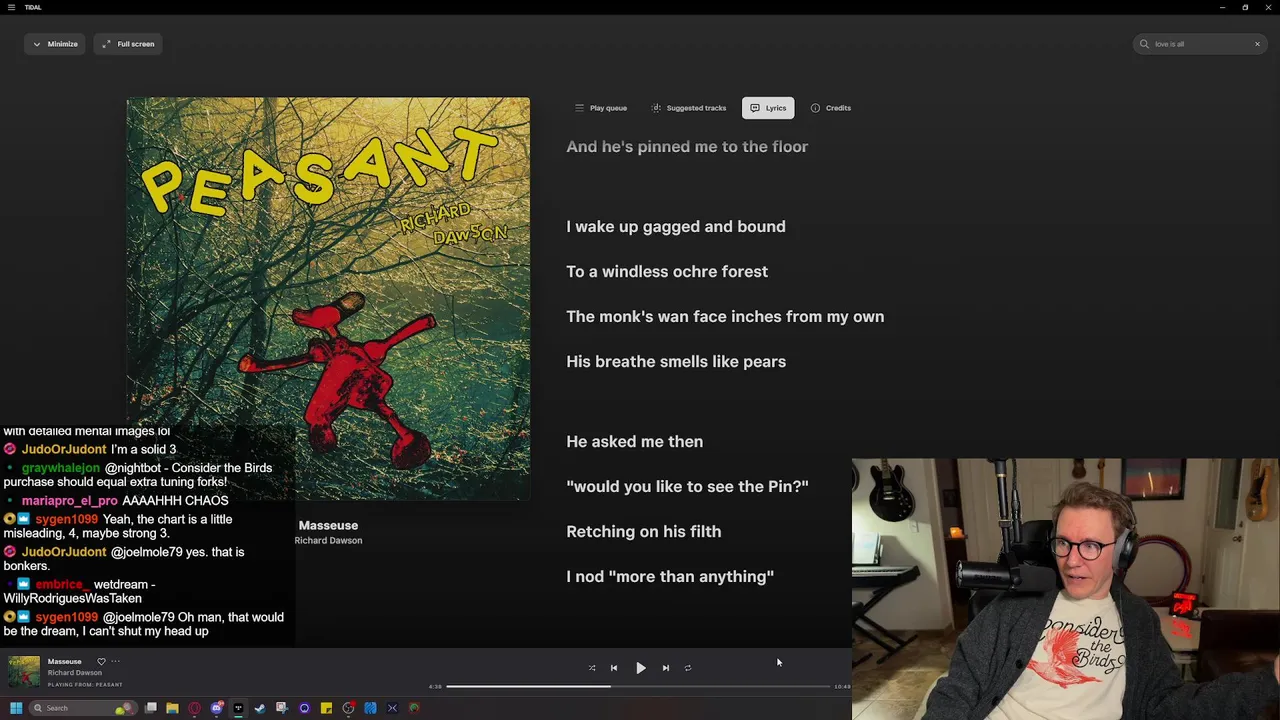Open the yellow Sticky Notes taskbar icon

pos(326,708)
